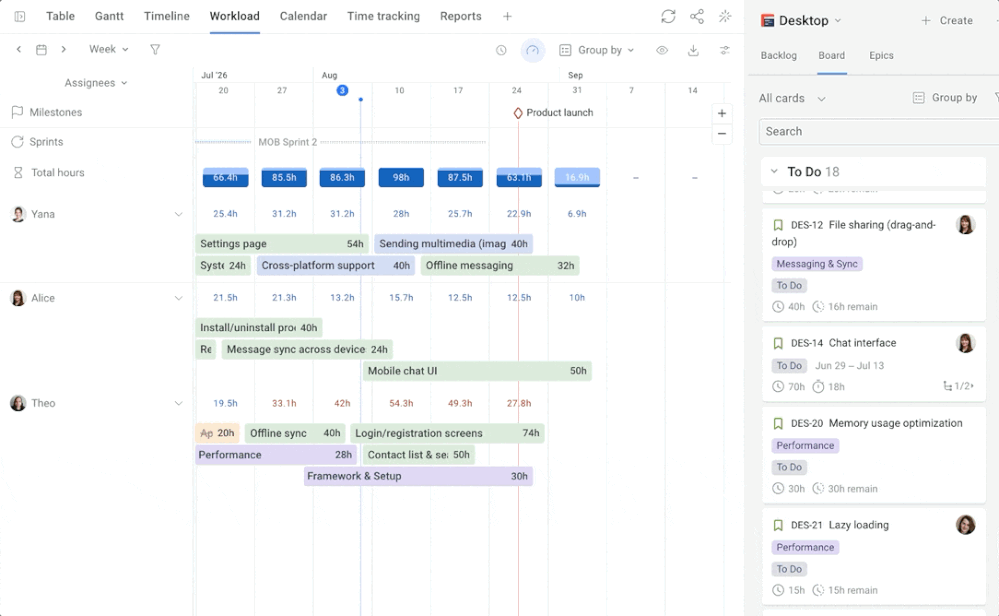Viewport: 999px width, 616px height.
Task: Click the Product launch milestone marker
Action: coord(518,113)
